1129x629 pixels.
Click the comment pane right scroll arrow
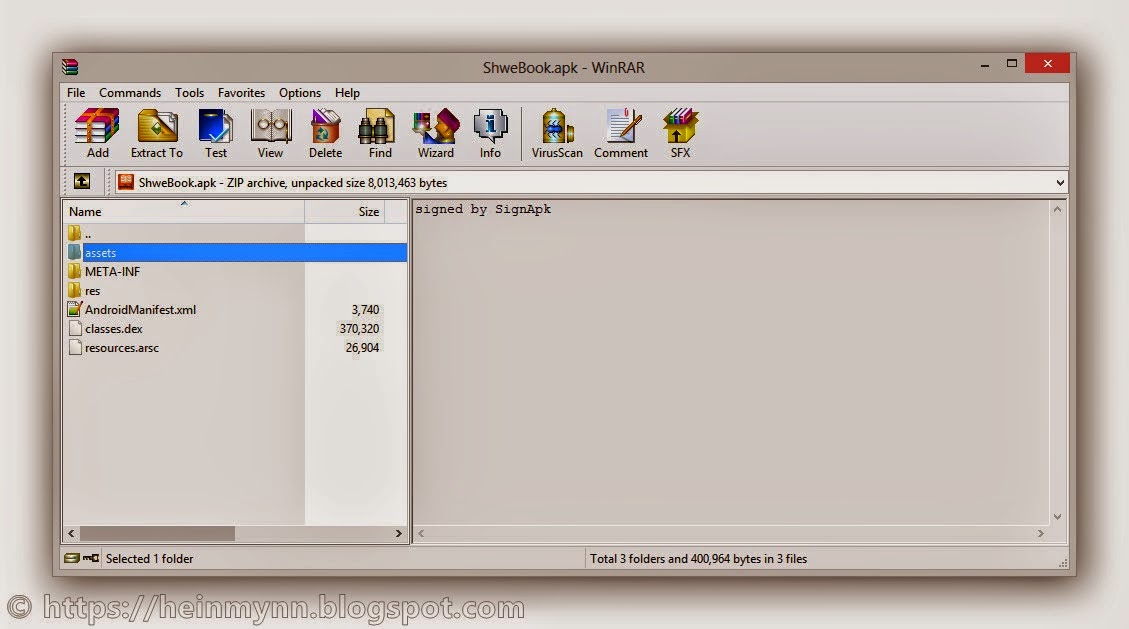coord(1040,533)
